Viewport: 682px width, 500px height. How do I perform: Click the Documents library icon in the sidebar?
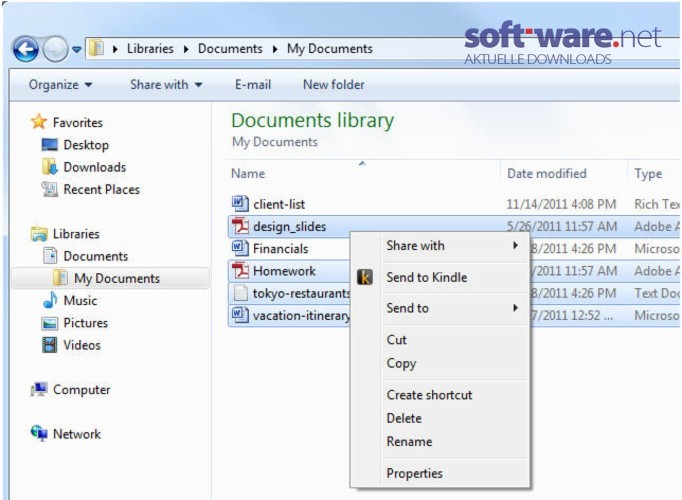[x=50, y=256]
